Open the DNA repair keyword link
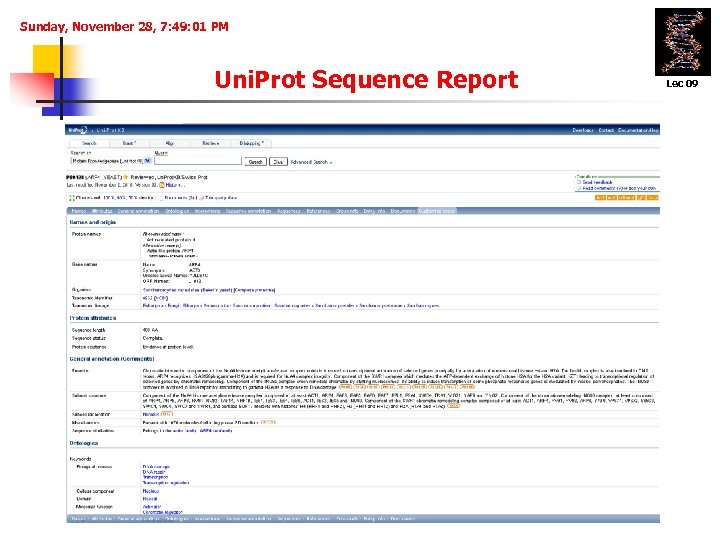This screenshot has height=540, width=720. pyautogui.click(x=153, y=472)
